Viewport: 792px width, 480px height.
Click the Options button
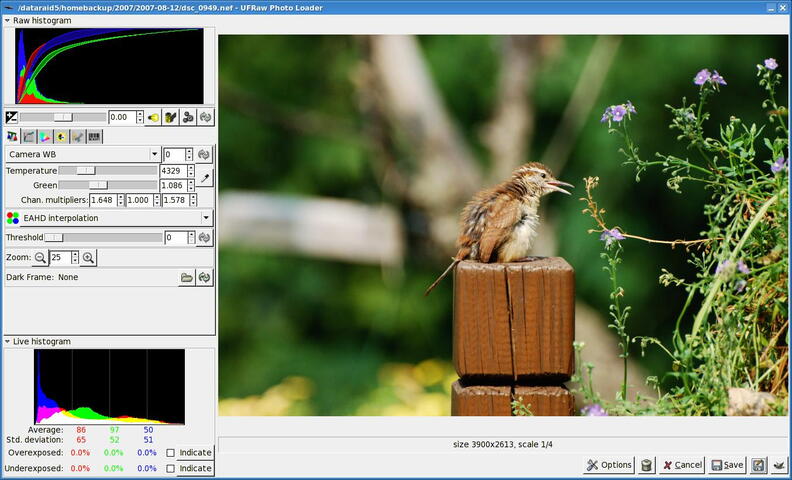click(x=609, y=465)
